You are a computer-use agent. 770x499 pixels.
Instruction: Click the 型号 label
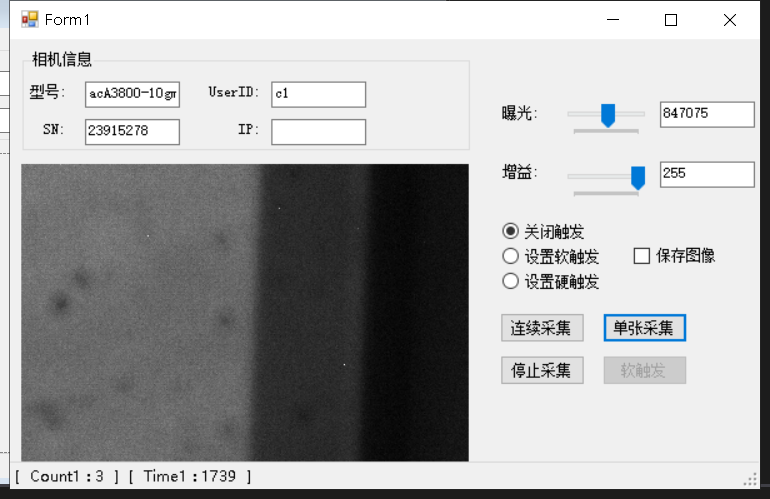(47, 92)
